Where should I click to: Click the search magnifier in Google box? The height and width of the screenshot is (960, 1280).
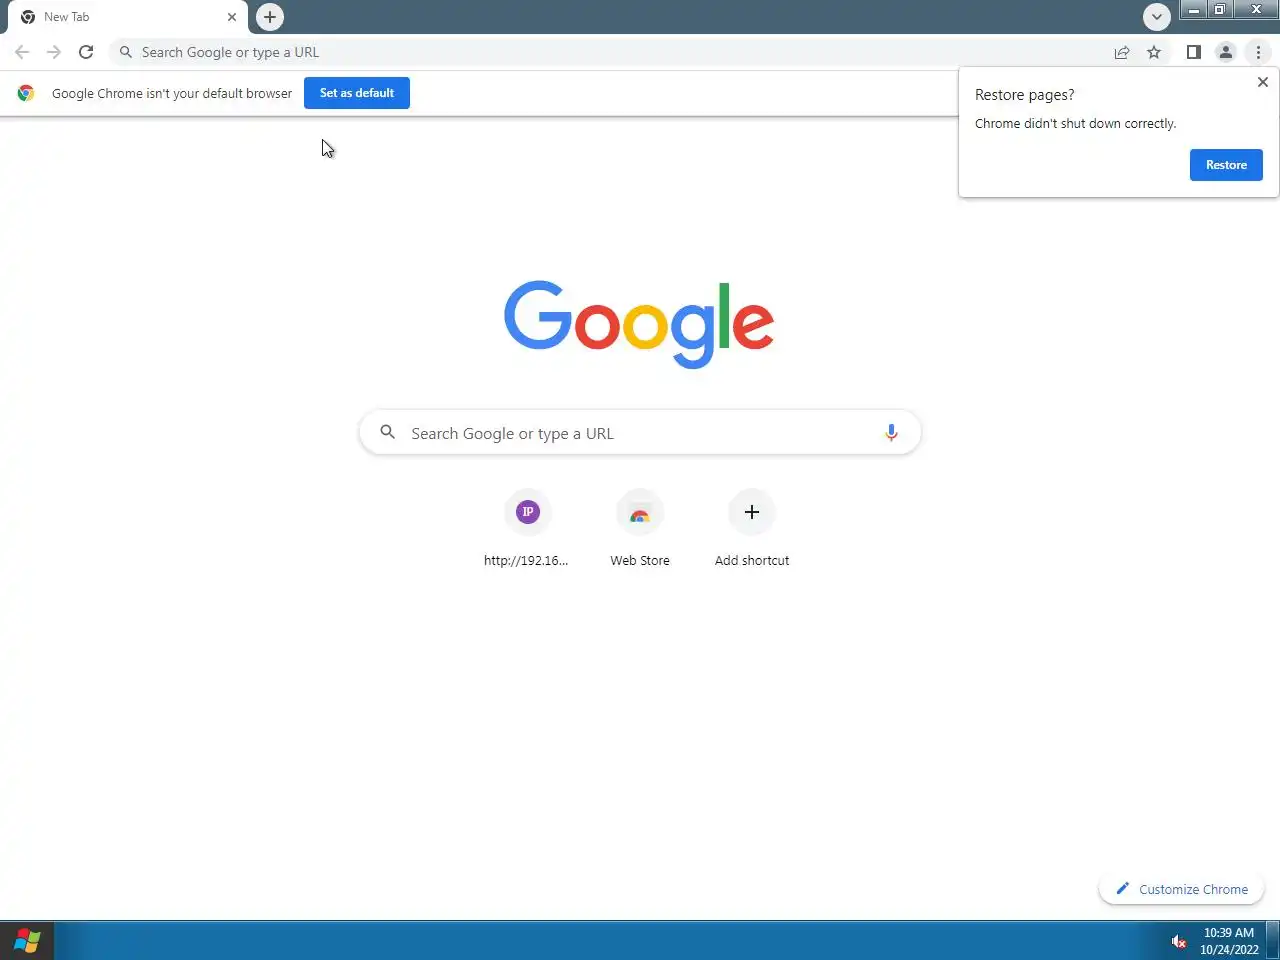tap(388, 432)
